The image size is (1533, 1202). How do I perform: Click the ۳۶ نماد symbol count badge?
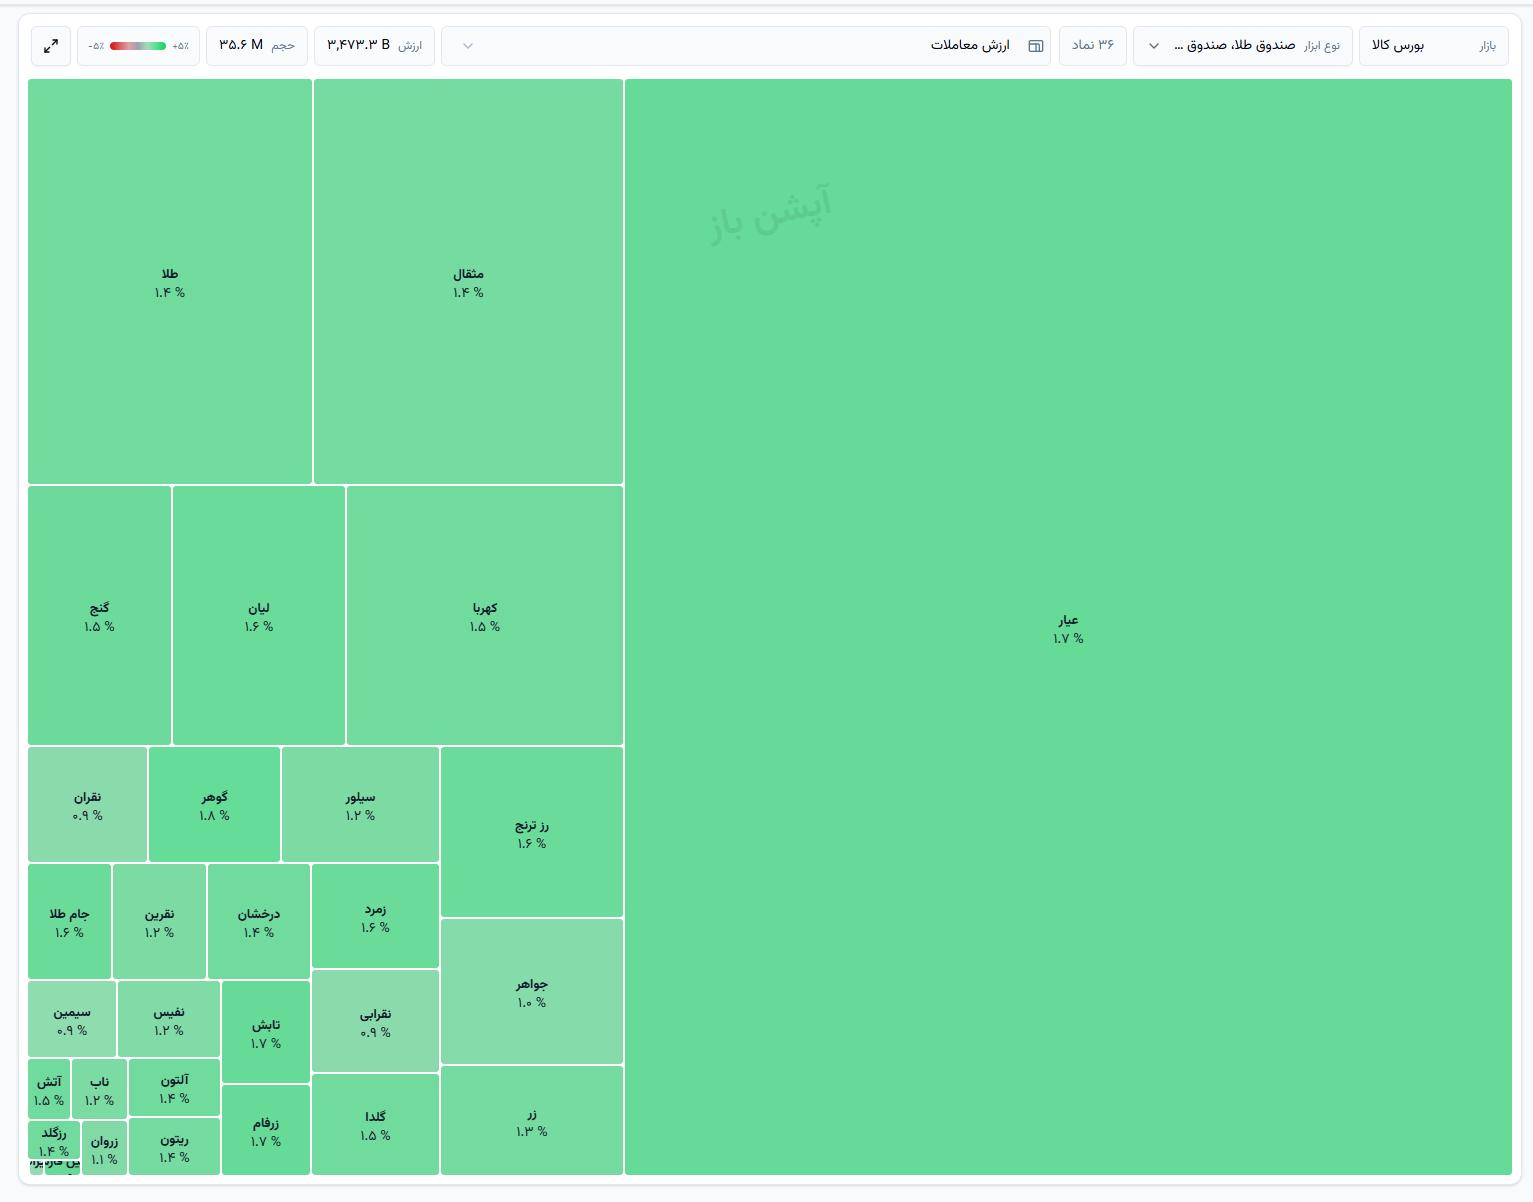1092,46
